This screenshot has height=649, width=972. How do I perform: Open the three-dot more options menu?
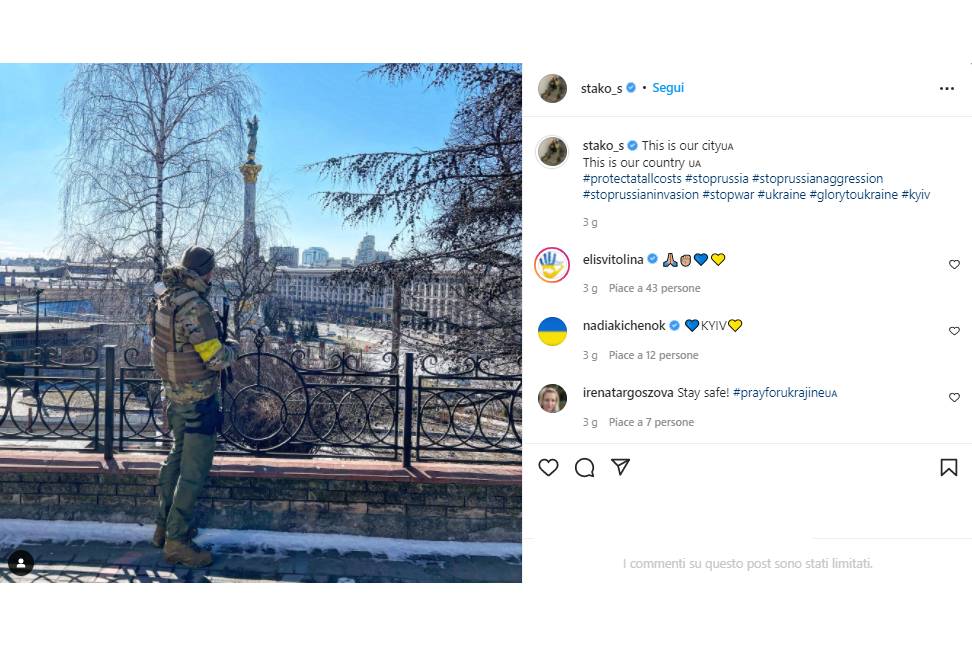pos(947,89)
